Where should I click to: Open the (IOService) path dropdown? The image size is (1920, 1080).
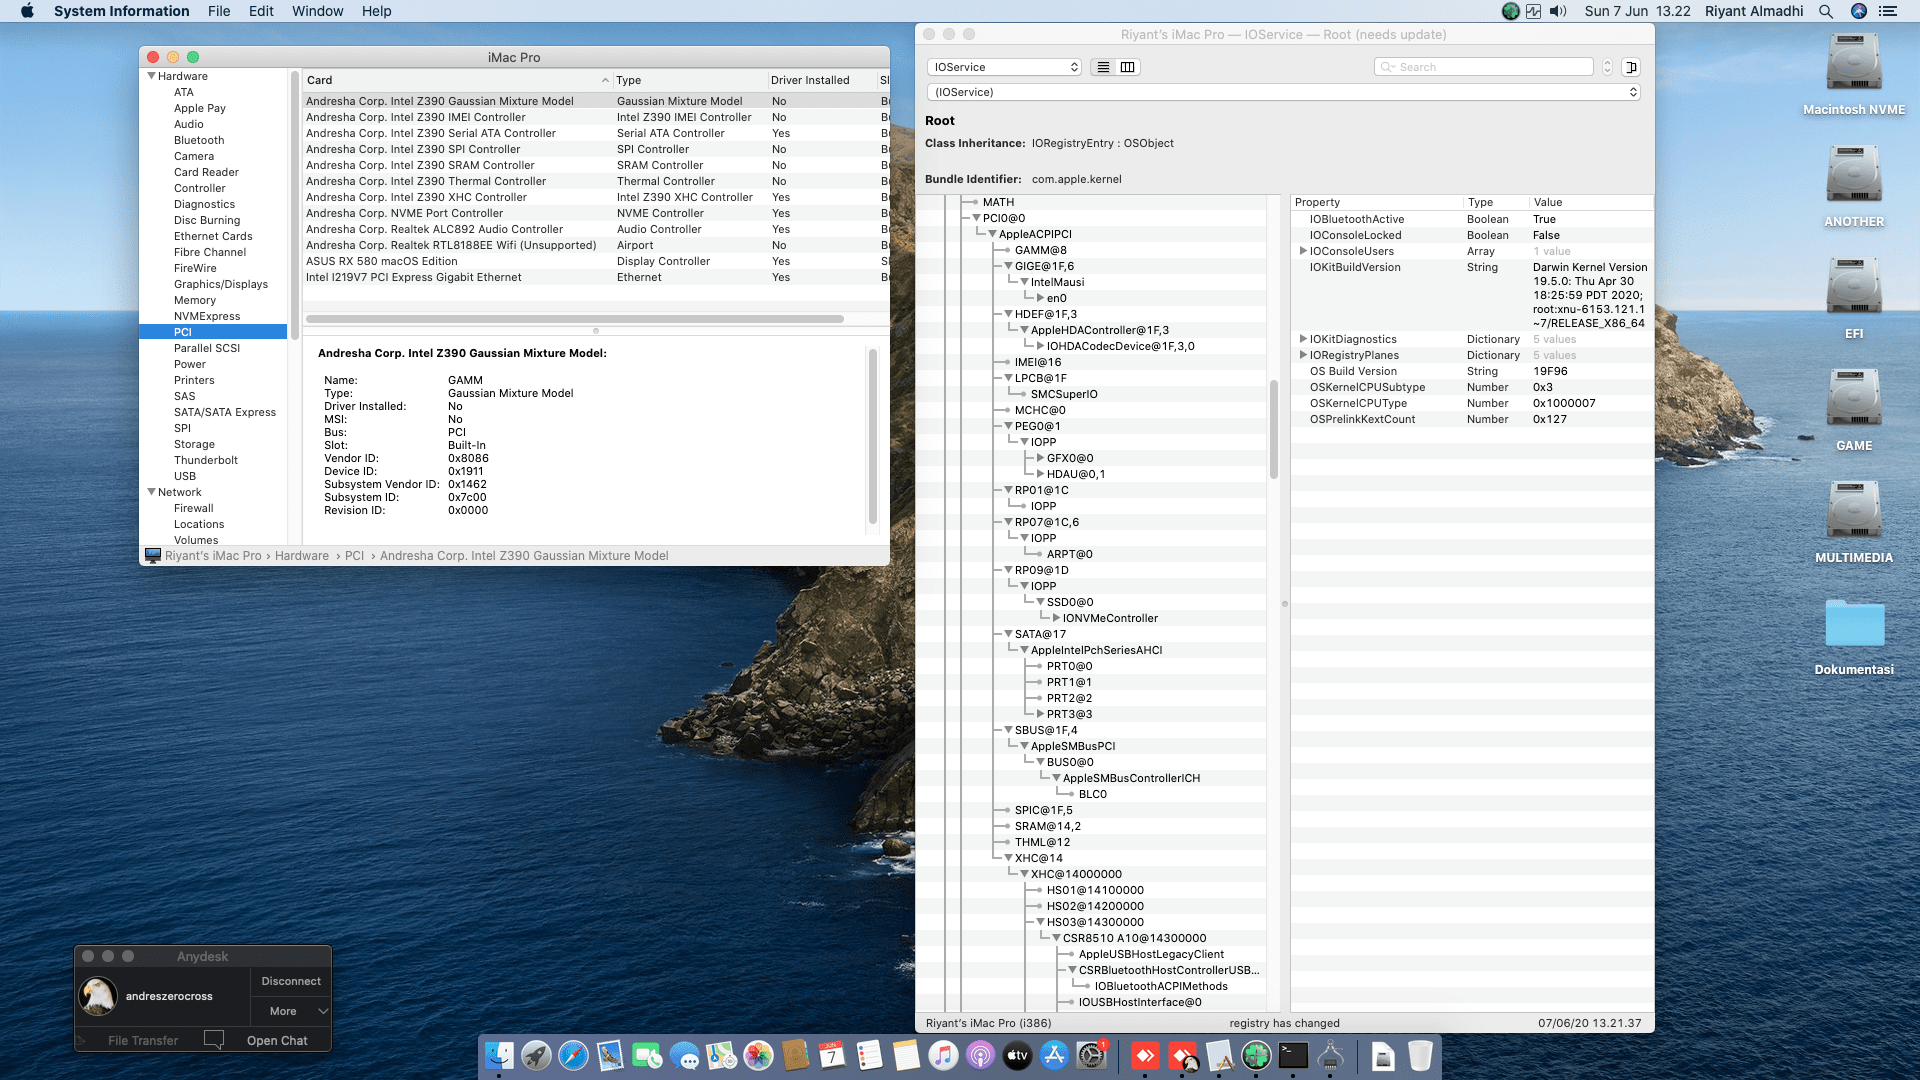[x=1284, y=92]
